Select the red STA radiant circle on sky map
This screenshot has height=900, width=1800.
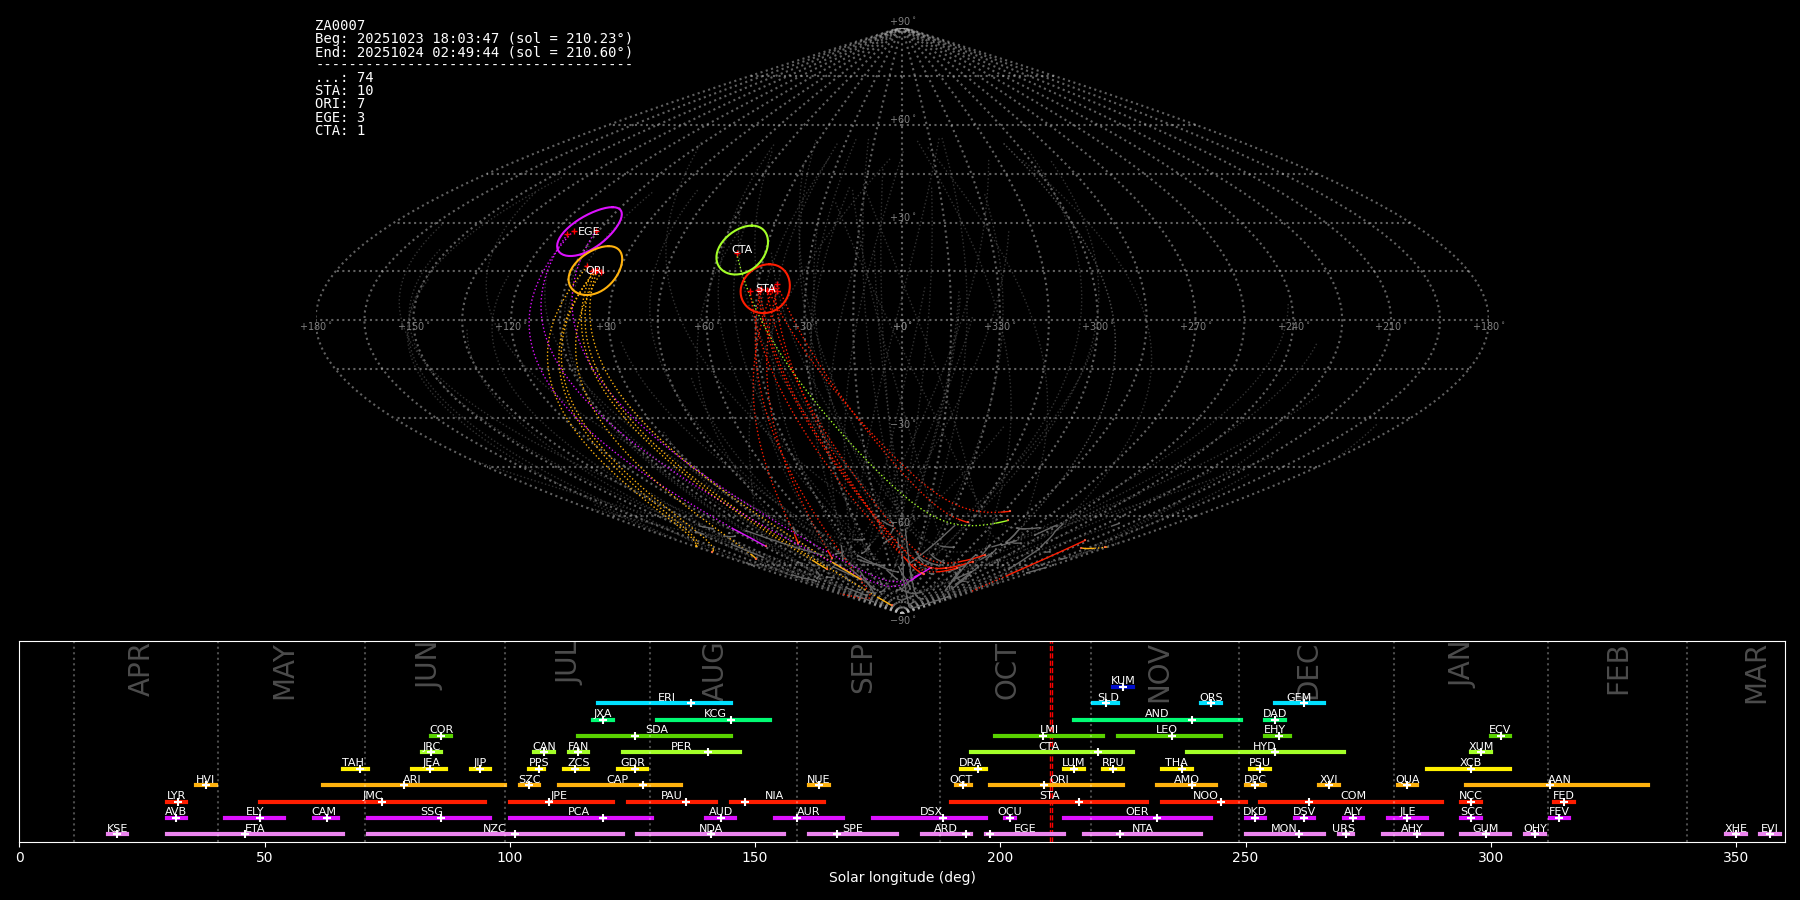tap(765, 288)
